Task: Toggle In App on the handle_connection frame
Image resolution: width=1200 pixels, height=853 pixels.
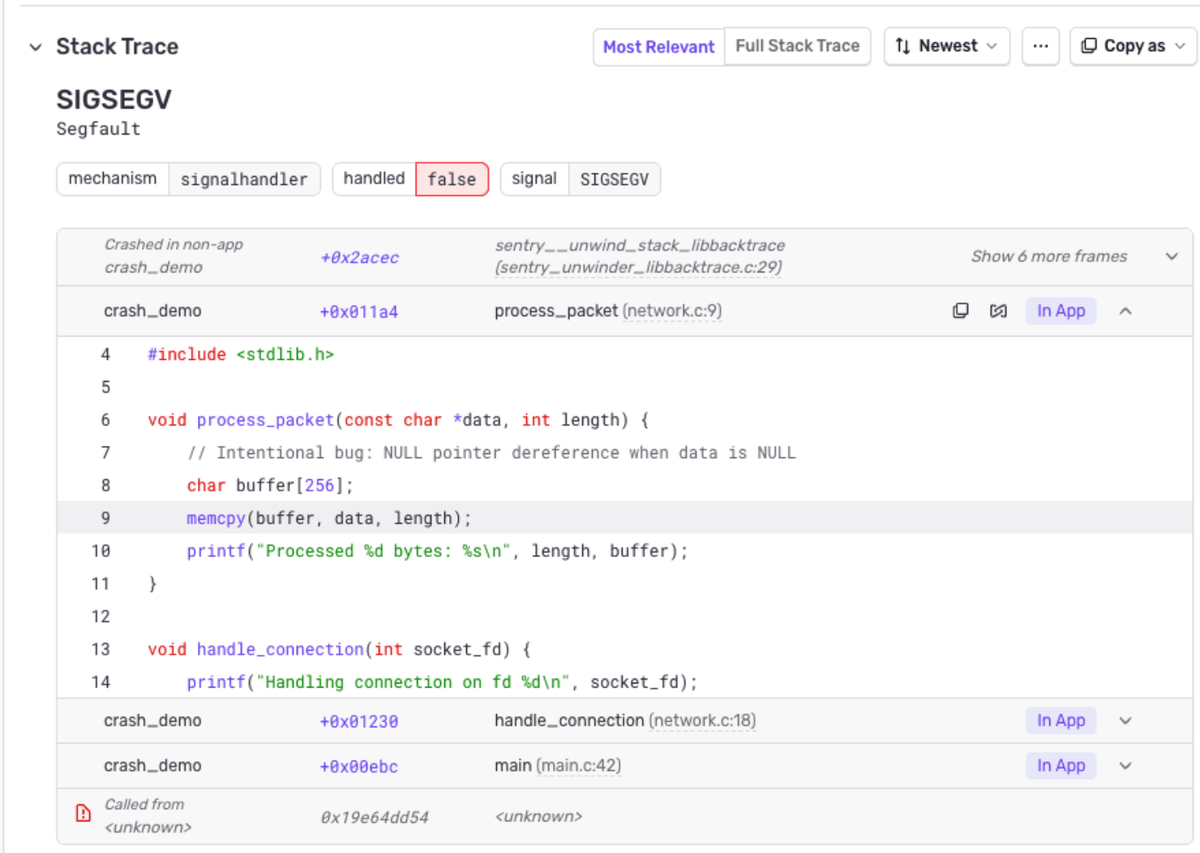Action: [x=1061, y=720]
